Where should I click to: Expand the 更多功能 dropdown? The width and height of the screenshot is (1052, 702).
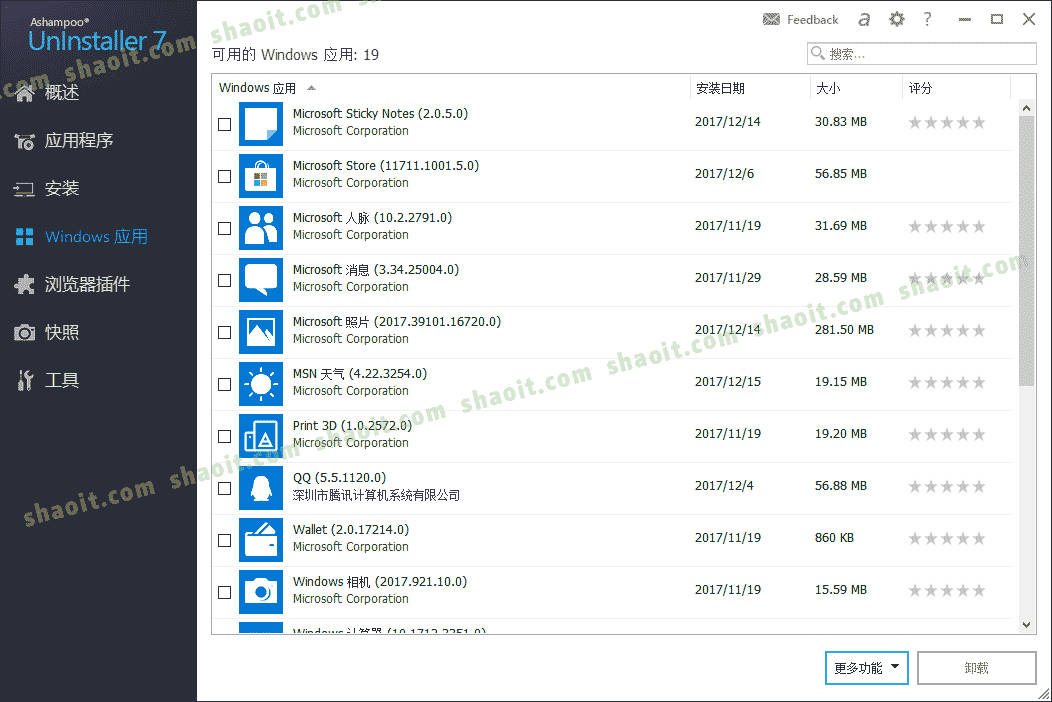tap(866, 668)
